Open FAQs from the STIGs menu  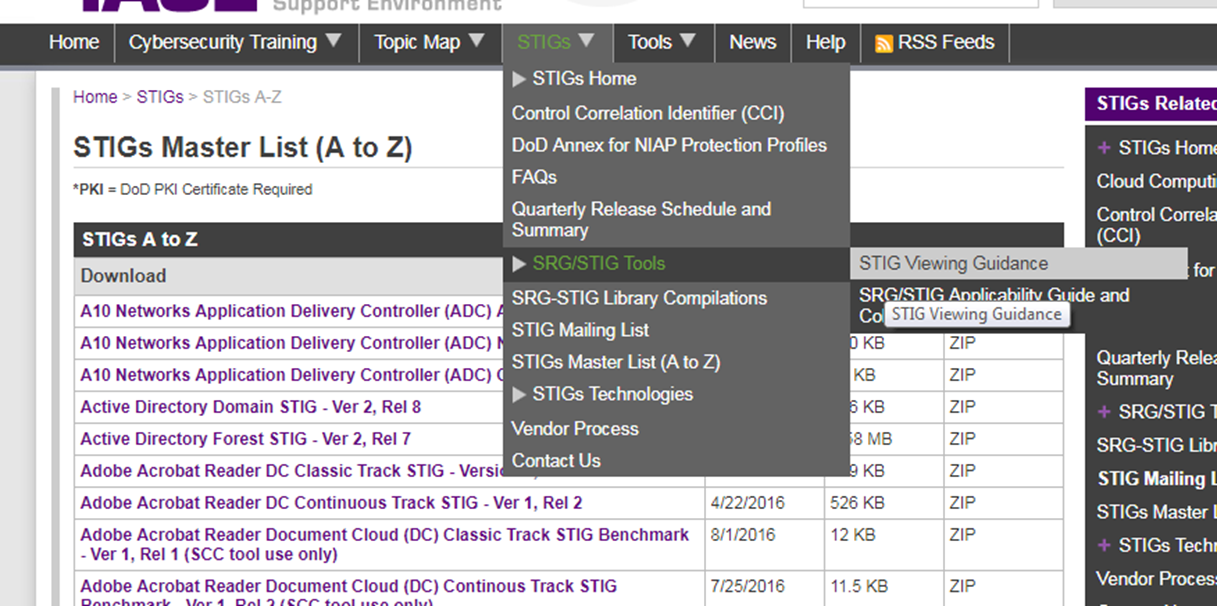coord(534,178)
